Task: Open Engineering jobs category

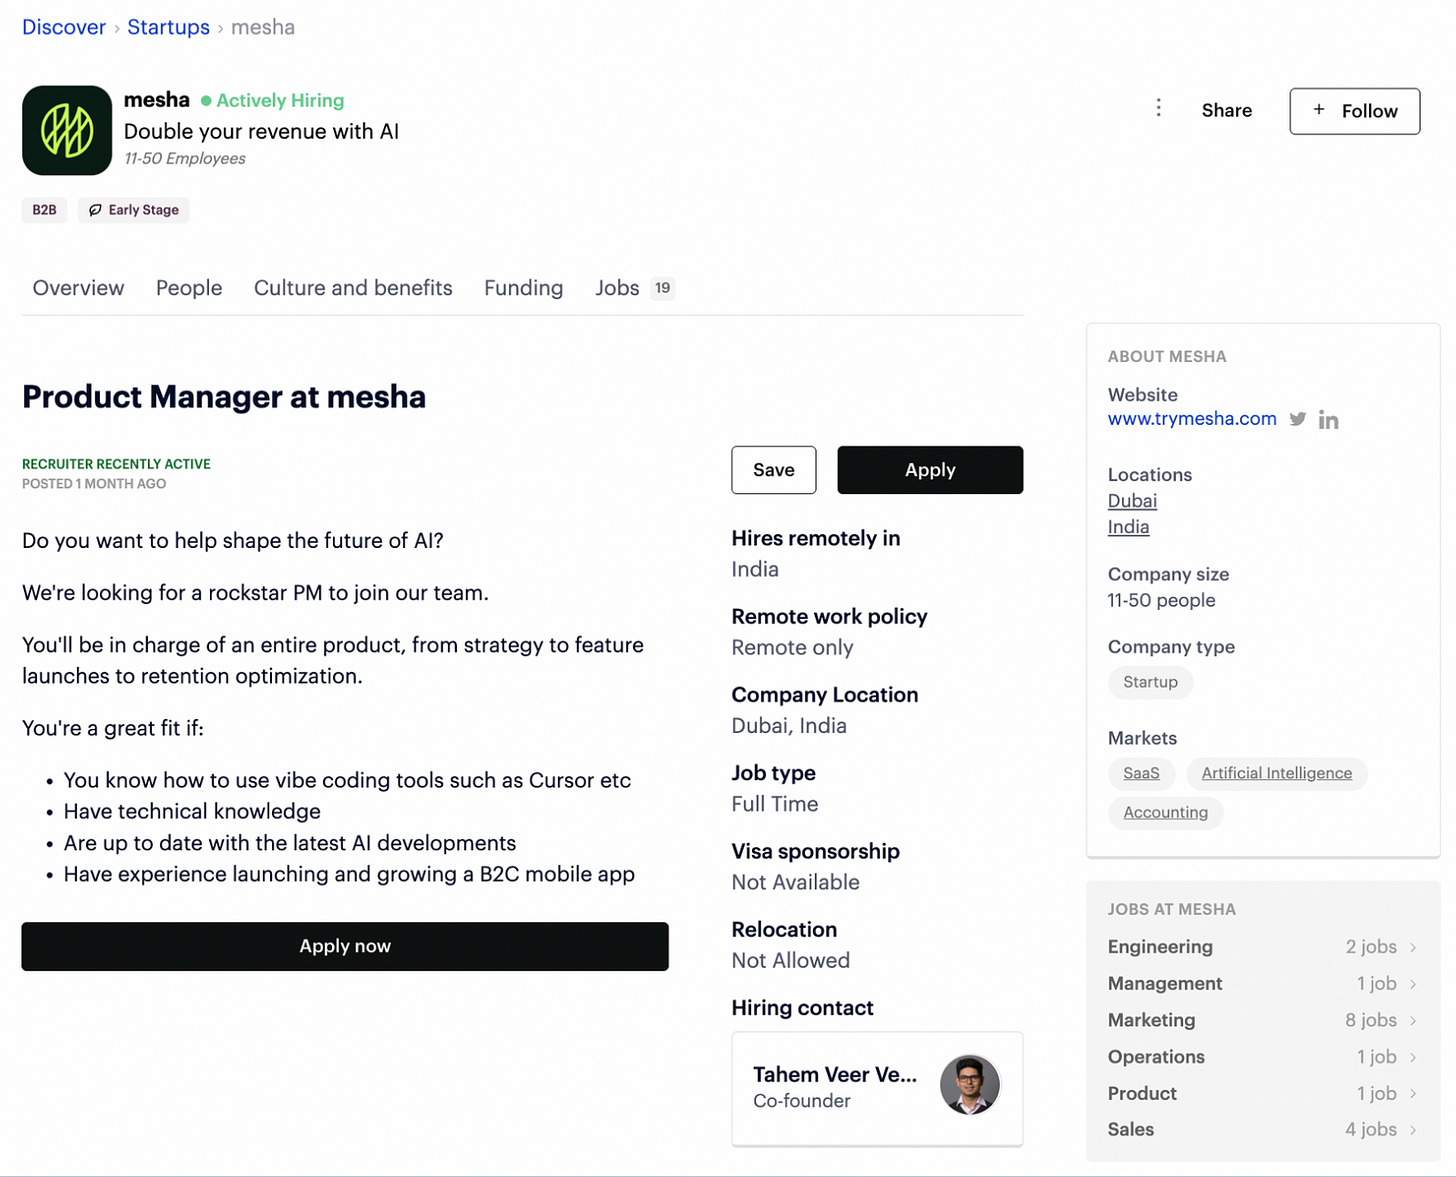Action: [x=1263, y=947]
